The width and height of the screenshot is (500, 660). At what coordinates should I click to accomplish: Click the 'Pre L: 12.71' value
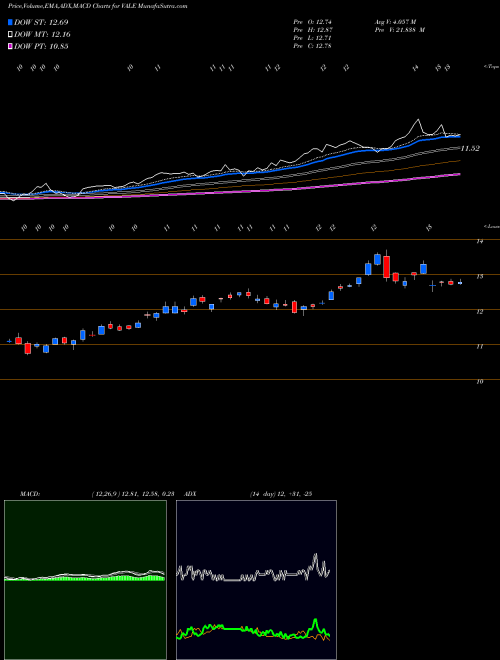[313, 38]
